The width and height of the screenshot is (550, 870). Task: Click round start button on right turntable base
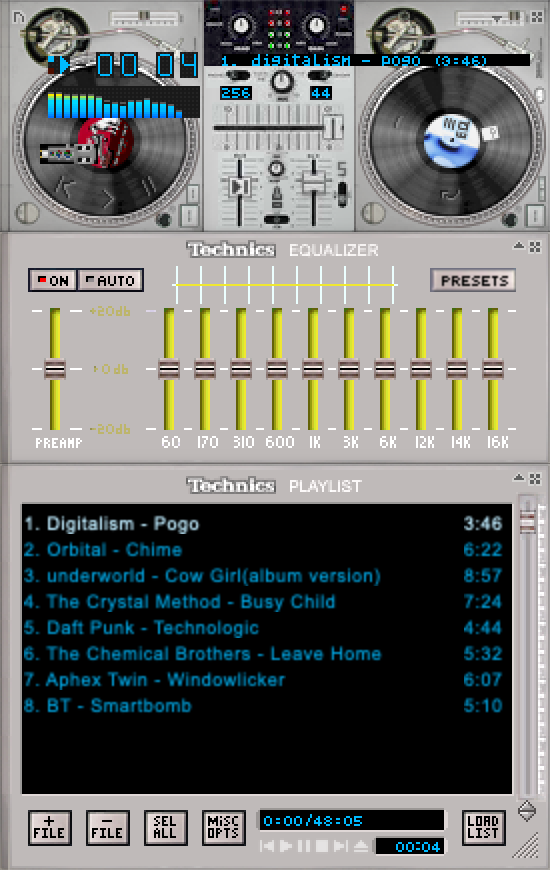tap(373, 212)
